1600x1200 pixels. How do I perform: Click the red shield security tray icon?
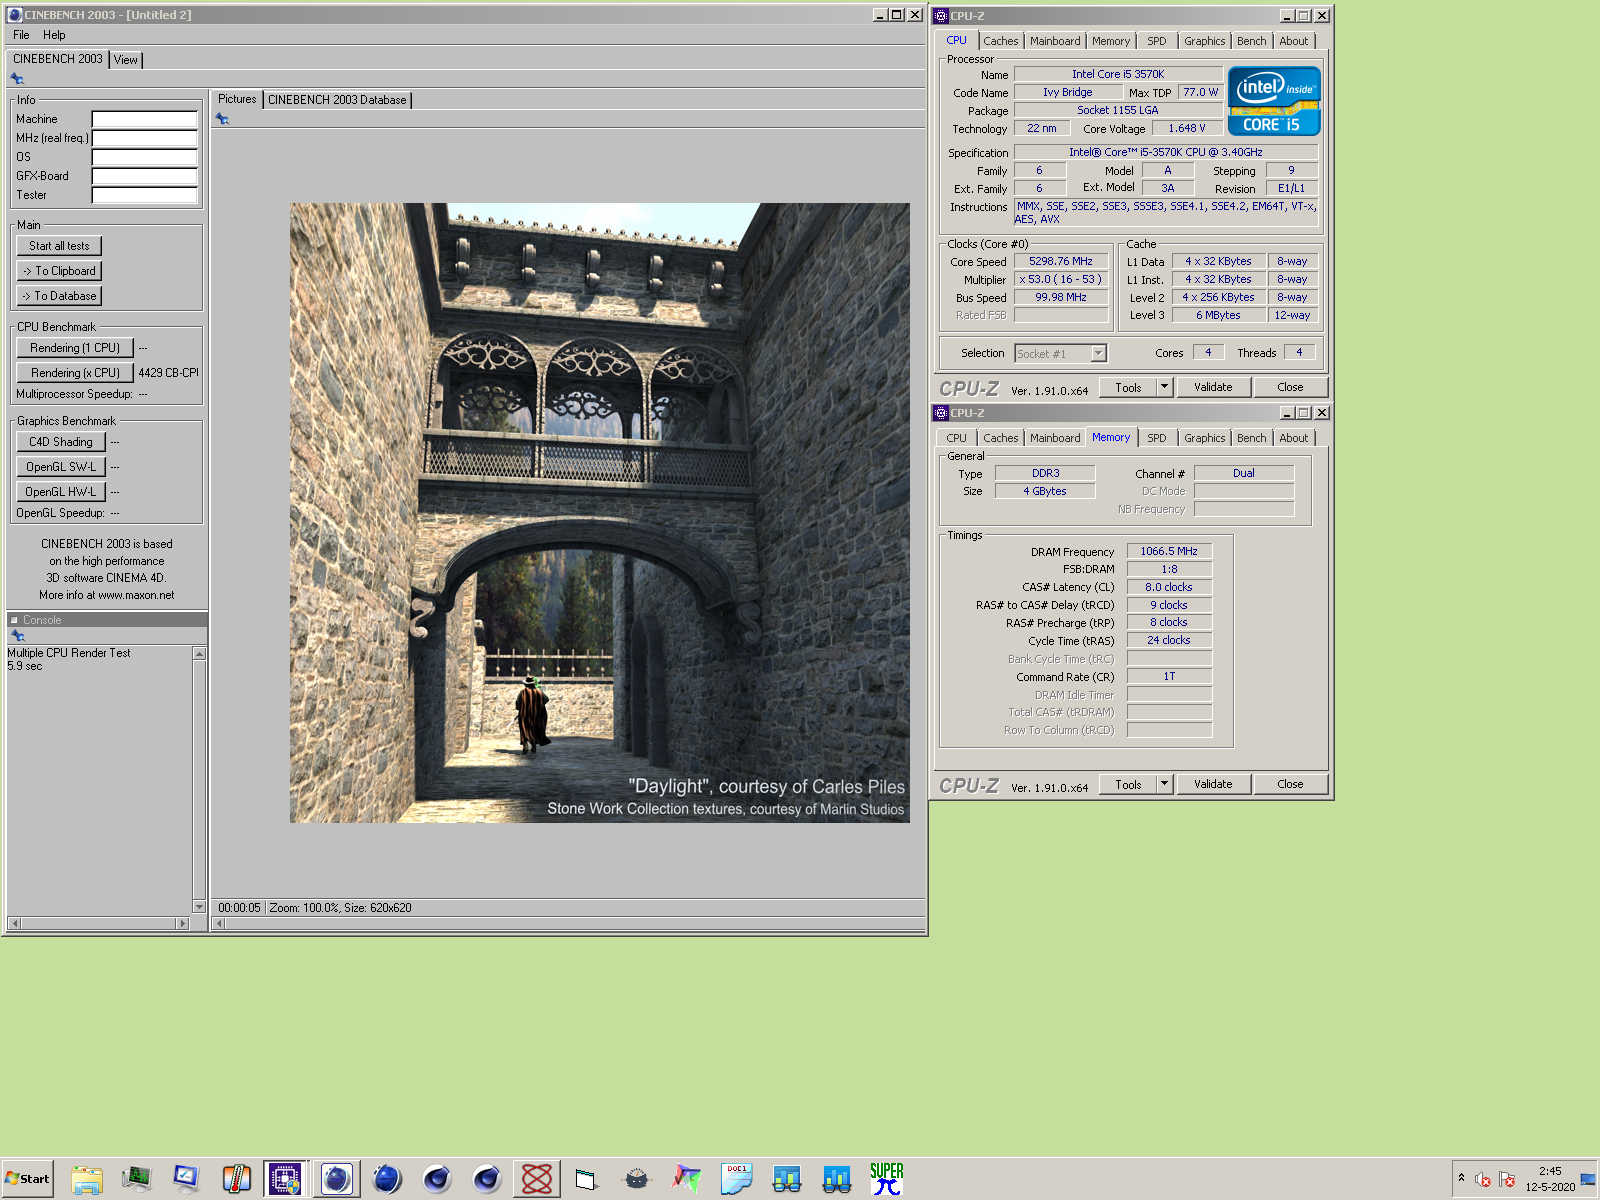point(1507,1180)
